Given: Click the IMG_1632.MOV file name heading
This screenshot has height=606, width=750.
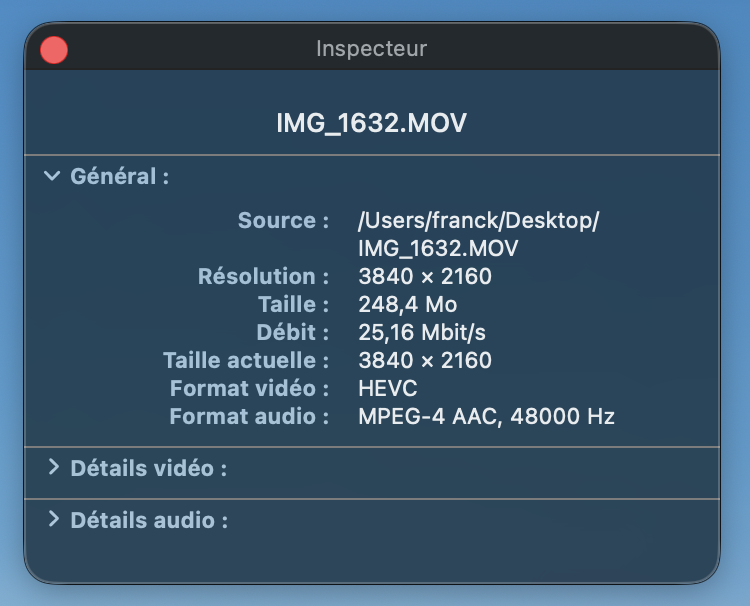Looking at the screenshot, I should [372, 123].
